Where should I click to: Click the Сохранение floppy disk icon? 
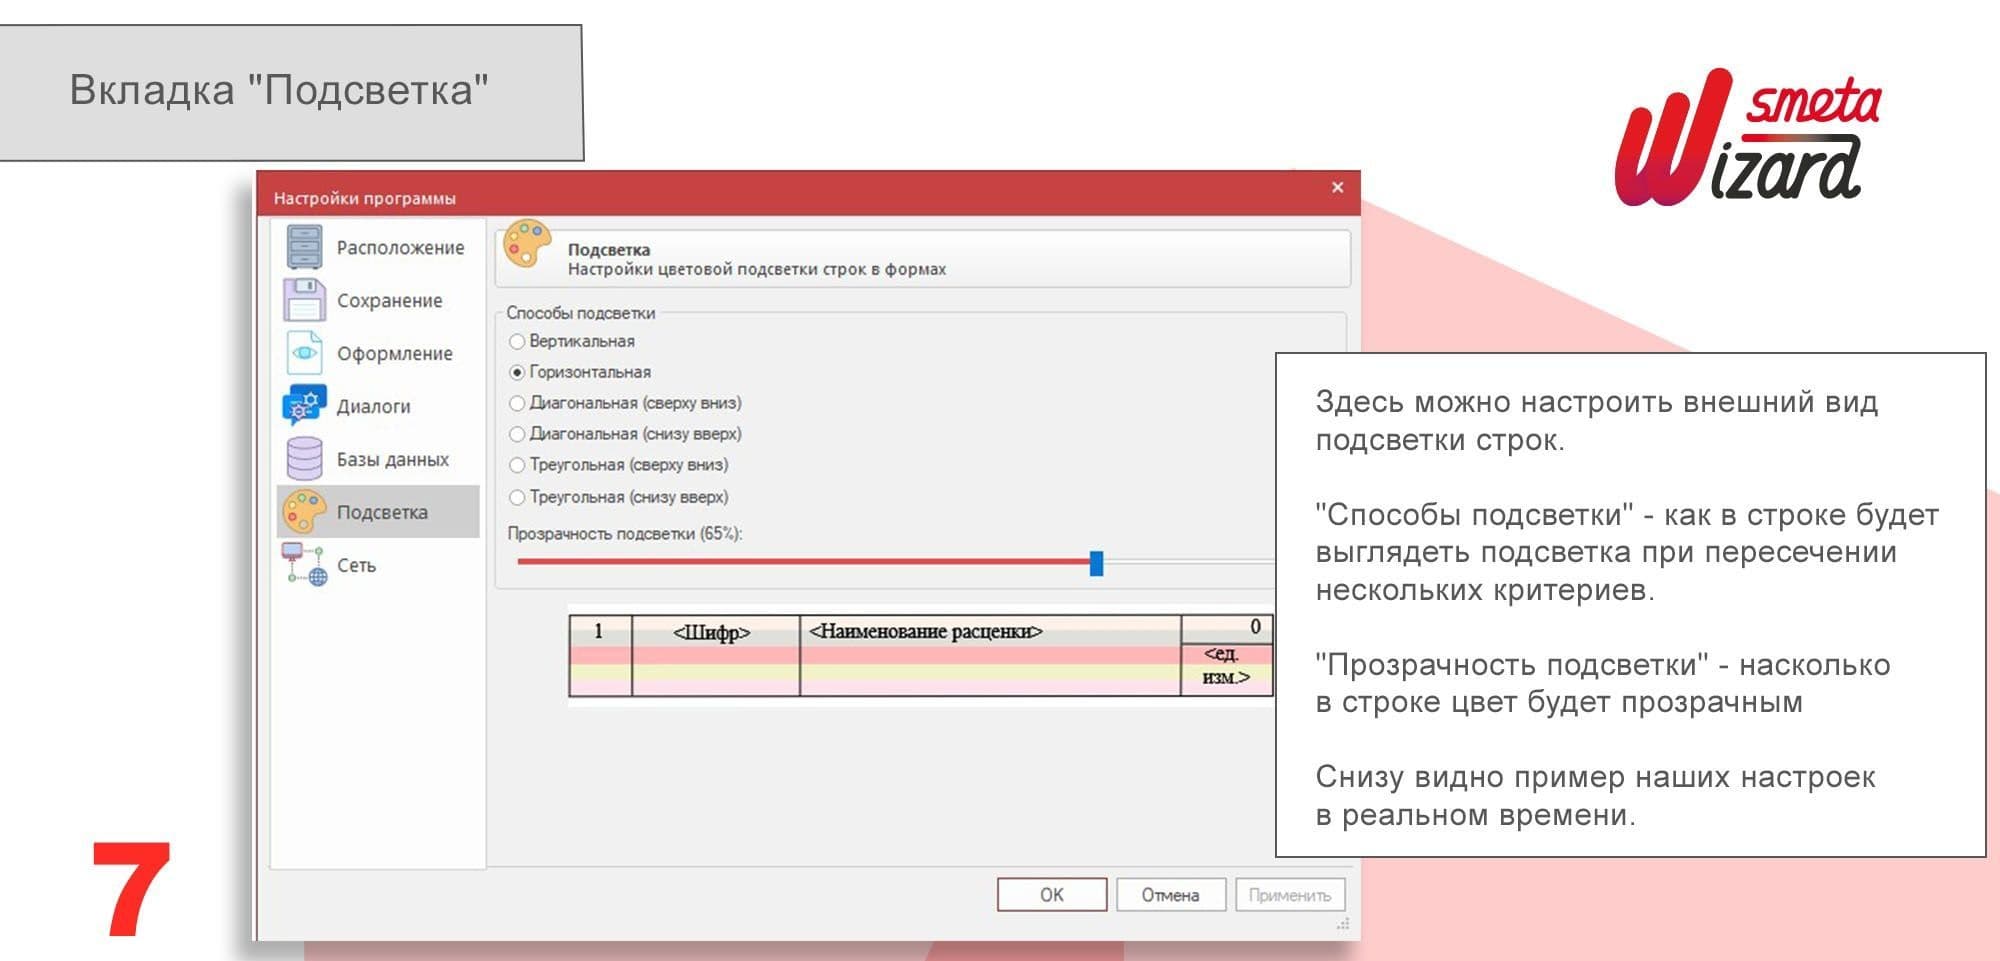point(304,300)
